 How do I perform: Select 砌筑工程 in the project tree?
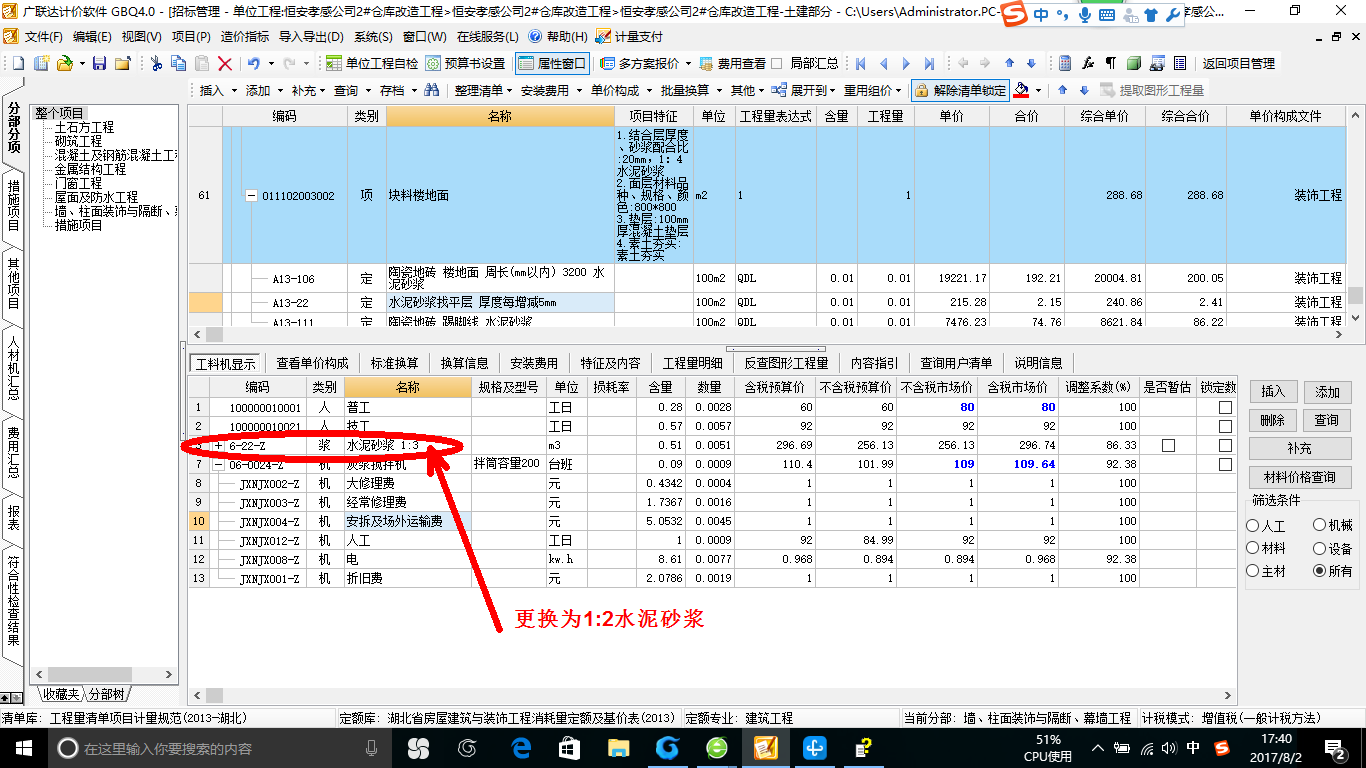pos(78,142)
